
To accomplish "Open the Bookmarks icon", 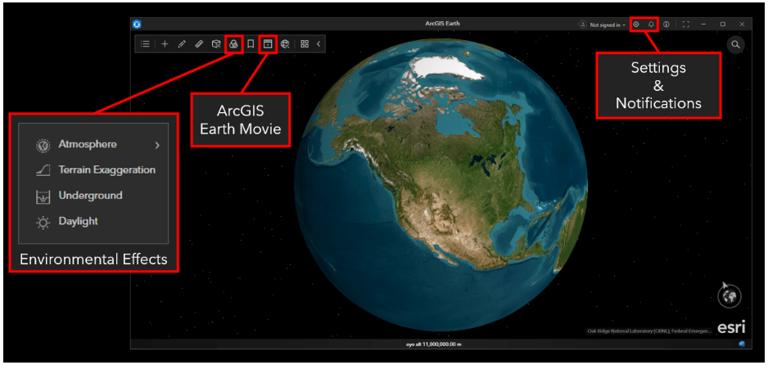I will (251, 44).
